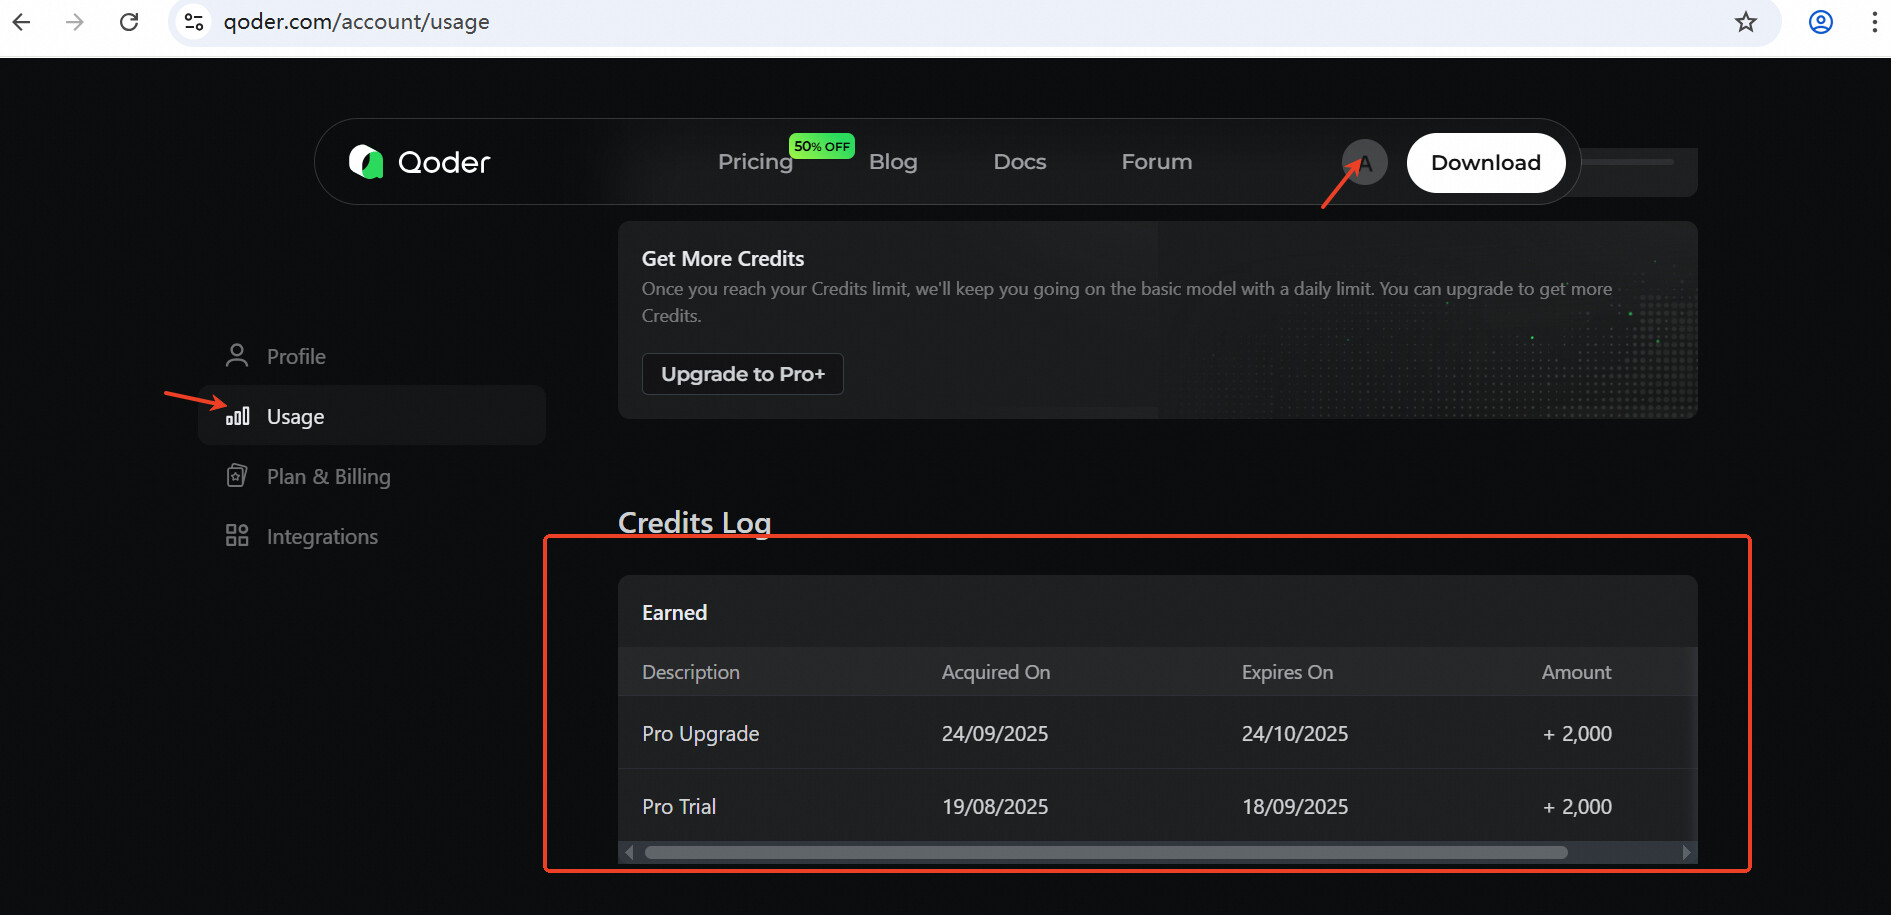
Task: Open the account avatar menu
Action: coord(1365,162)
